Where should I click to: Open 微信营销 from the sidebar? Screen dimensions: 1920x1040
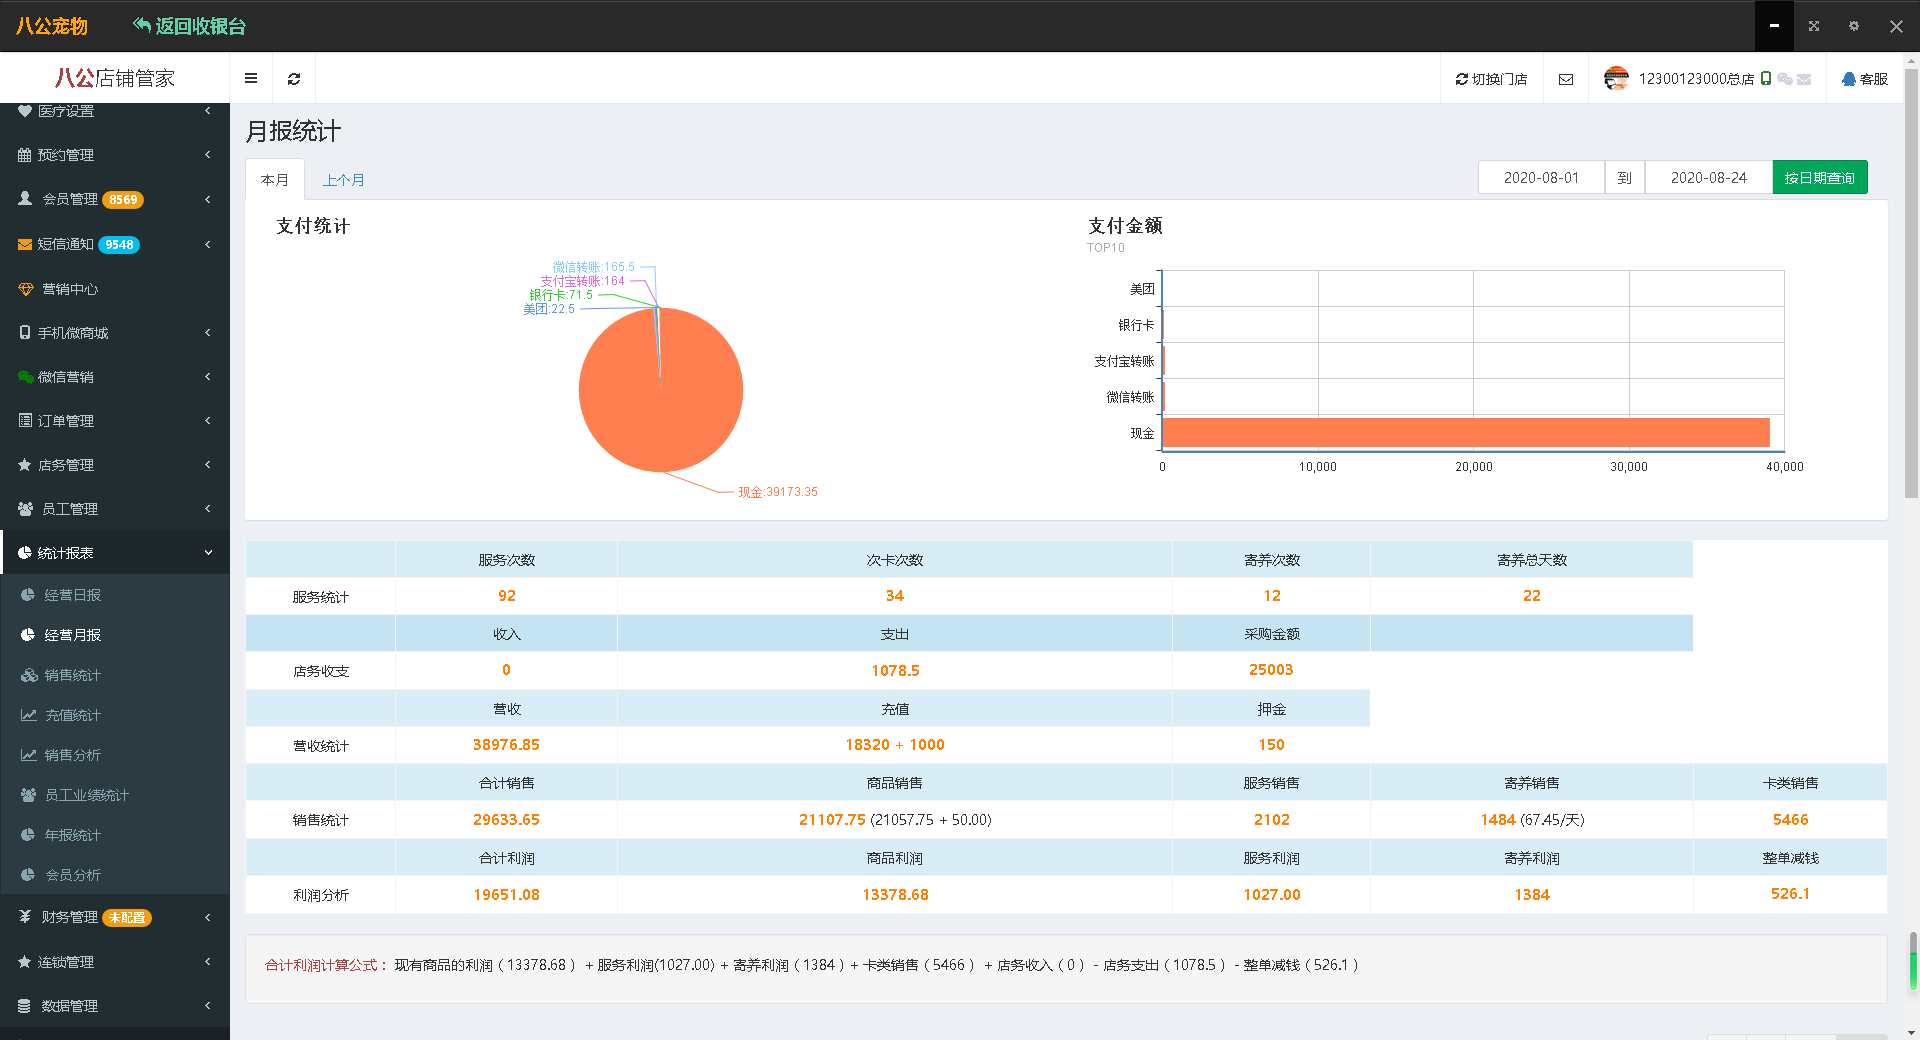tap(66, 377)
